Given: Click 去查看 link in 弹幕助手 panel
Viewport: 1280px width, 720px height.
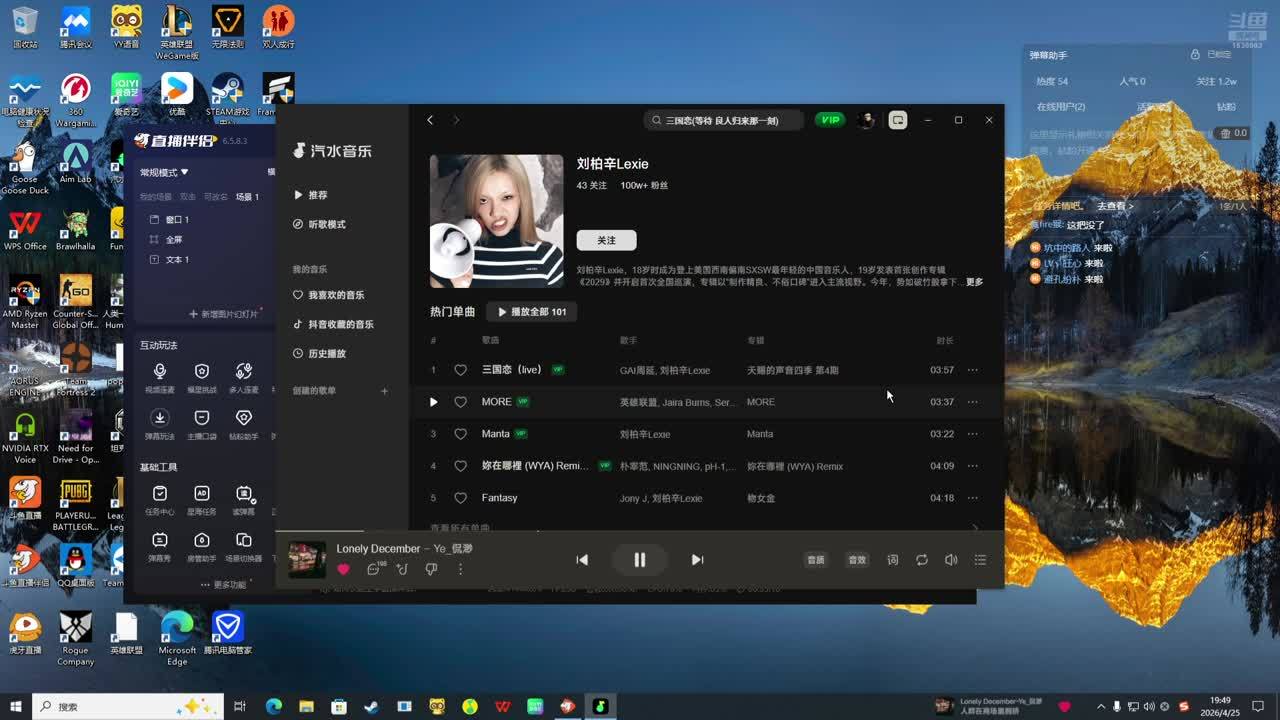Looking at the screenshot, I should tap(1115, 206).
